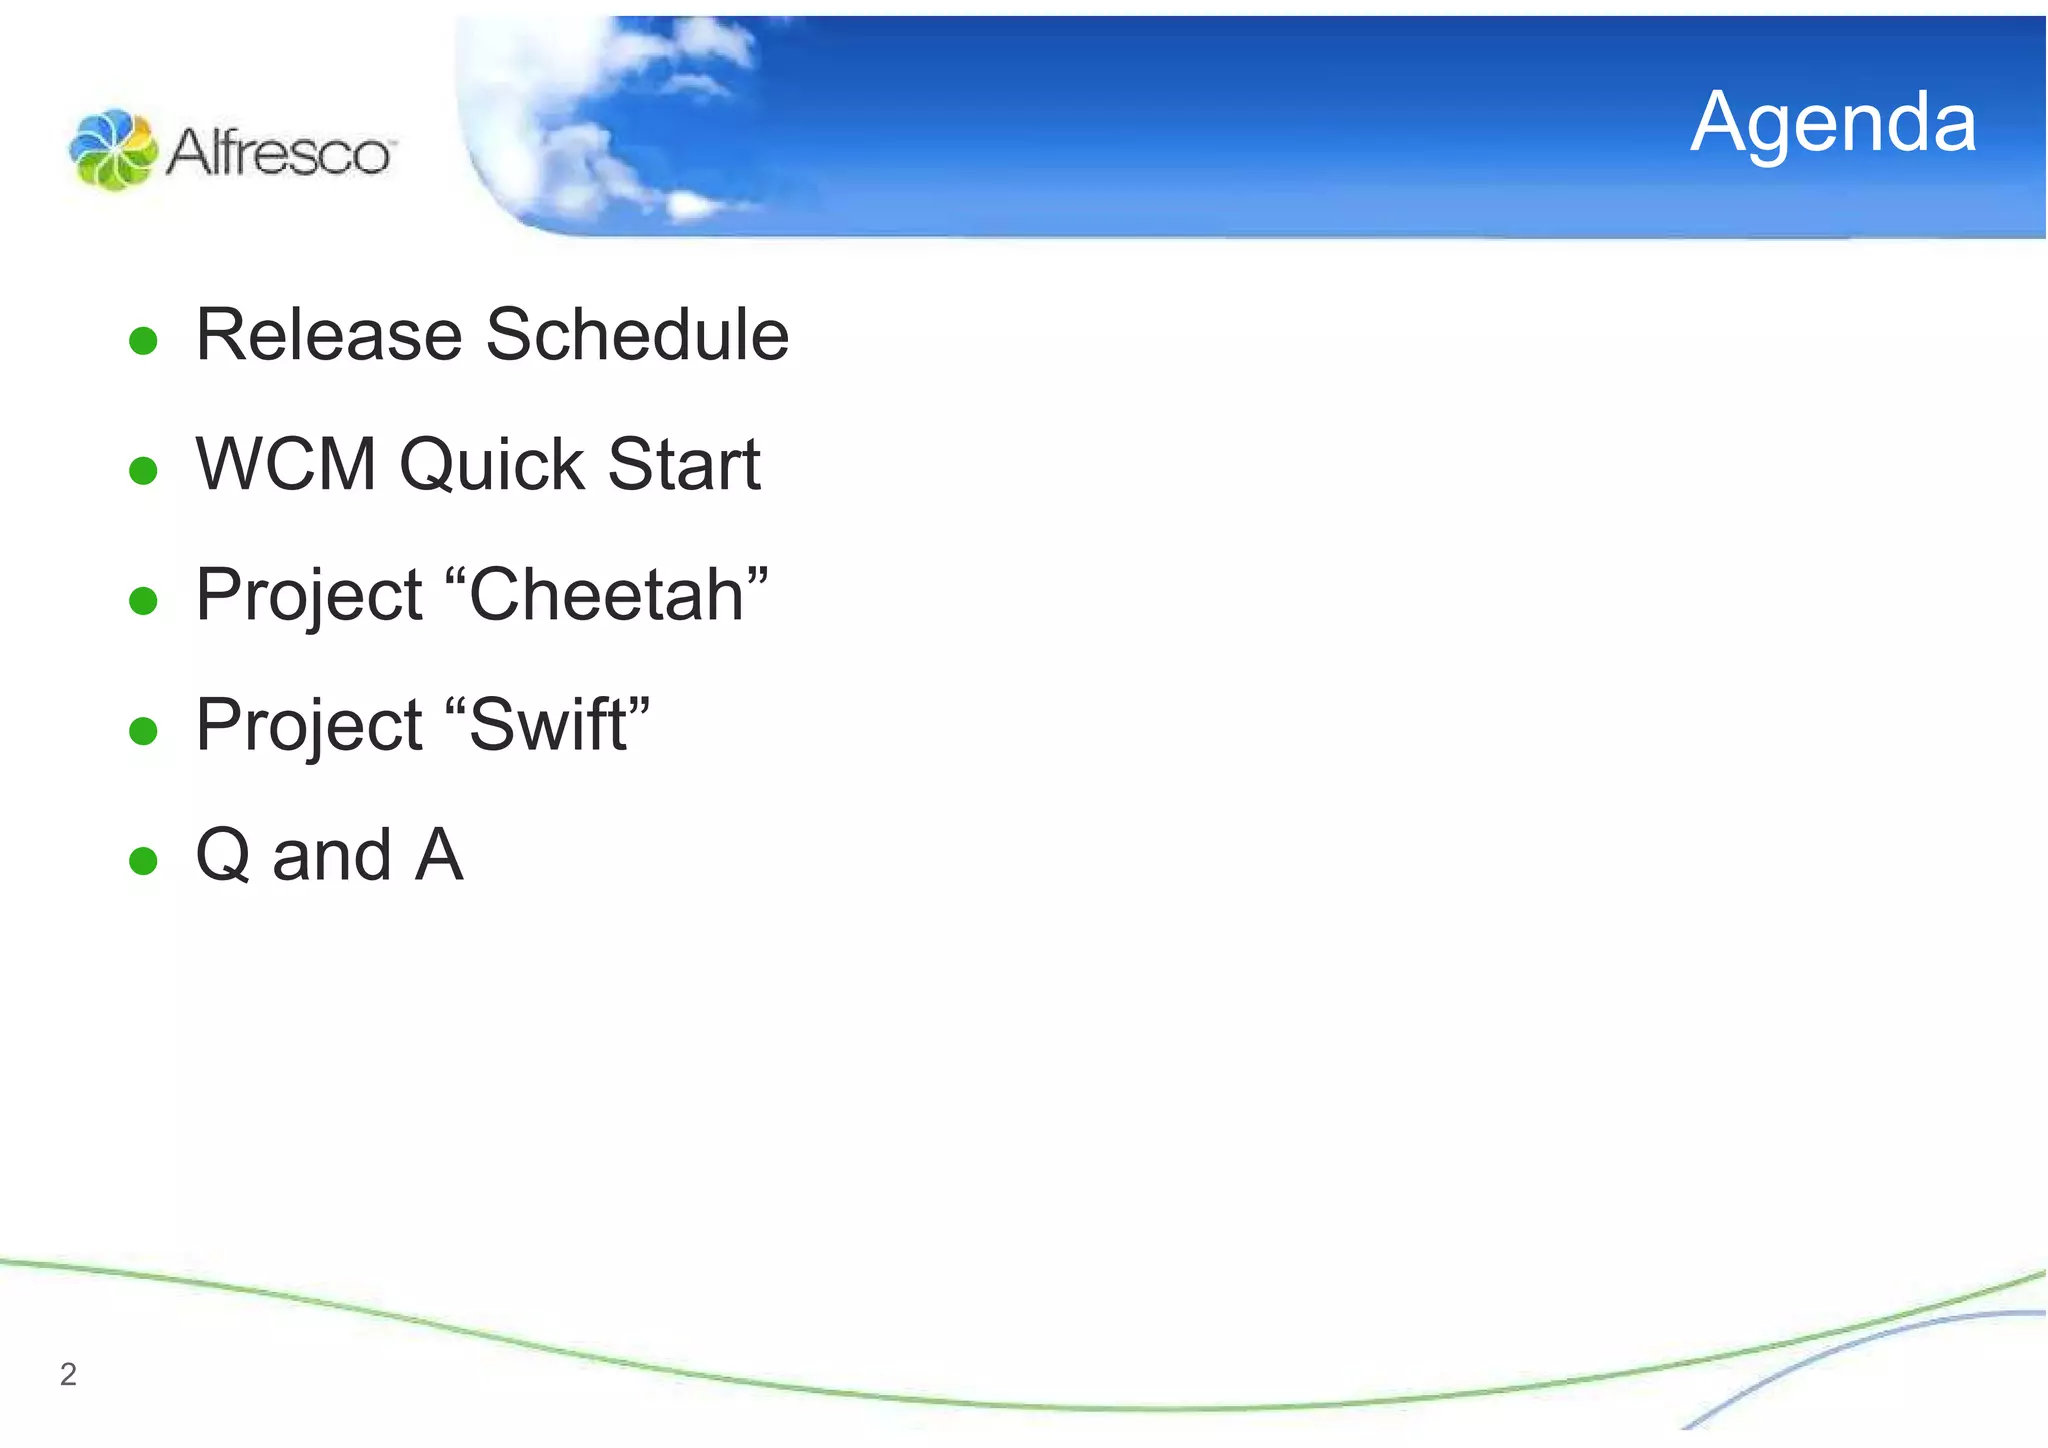The image size is (2048, 1448).
Task: Click the Alfresco wordmark text
Action: pyautogui.click(x=281, y=153)
